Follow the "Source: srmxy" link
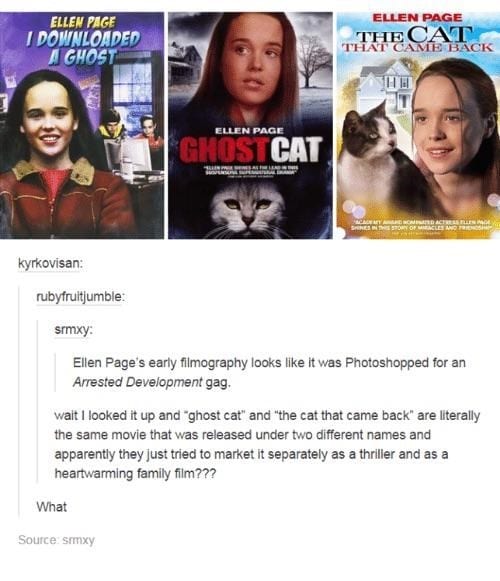This screenshot has height=581, width=500. click(x=56, y=540)
